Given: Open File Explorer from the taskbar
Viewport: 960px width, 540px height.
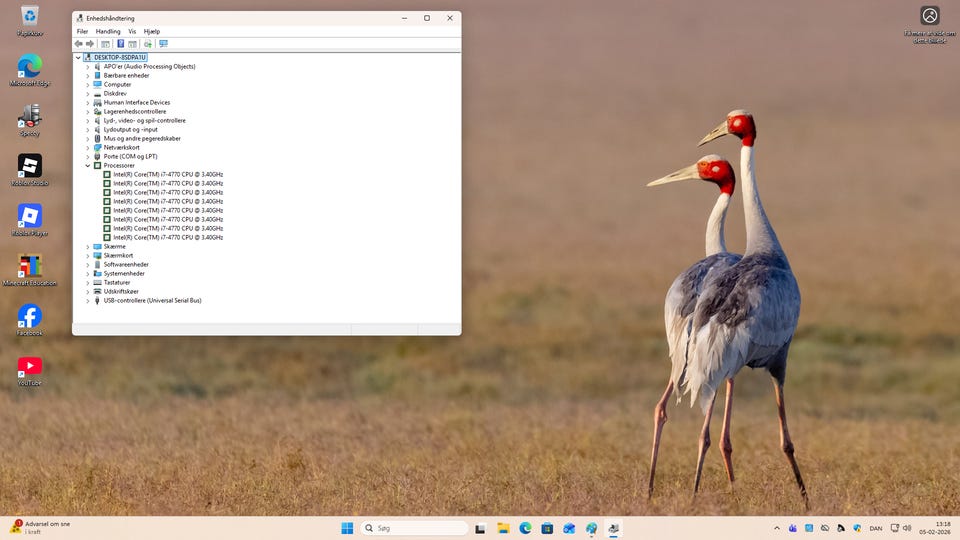Looking at the screenshot, I should 503,528.
